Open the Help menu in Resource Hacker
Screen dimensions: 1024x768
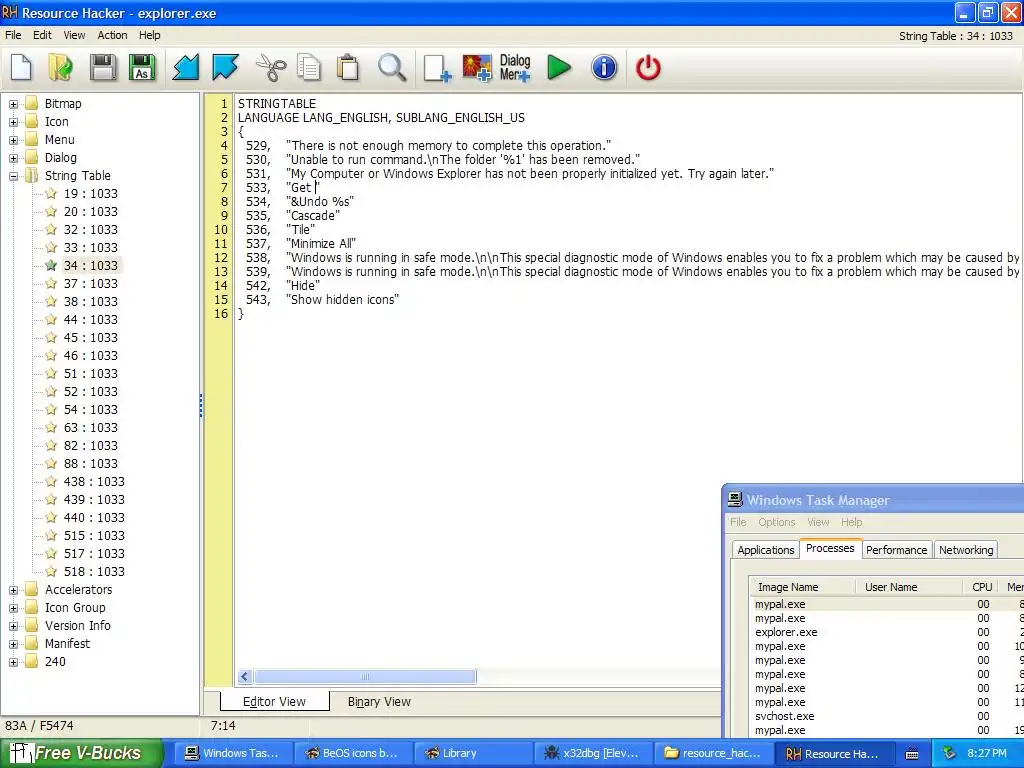pos(150,35)
